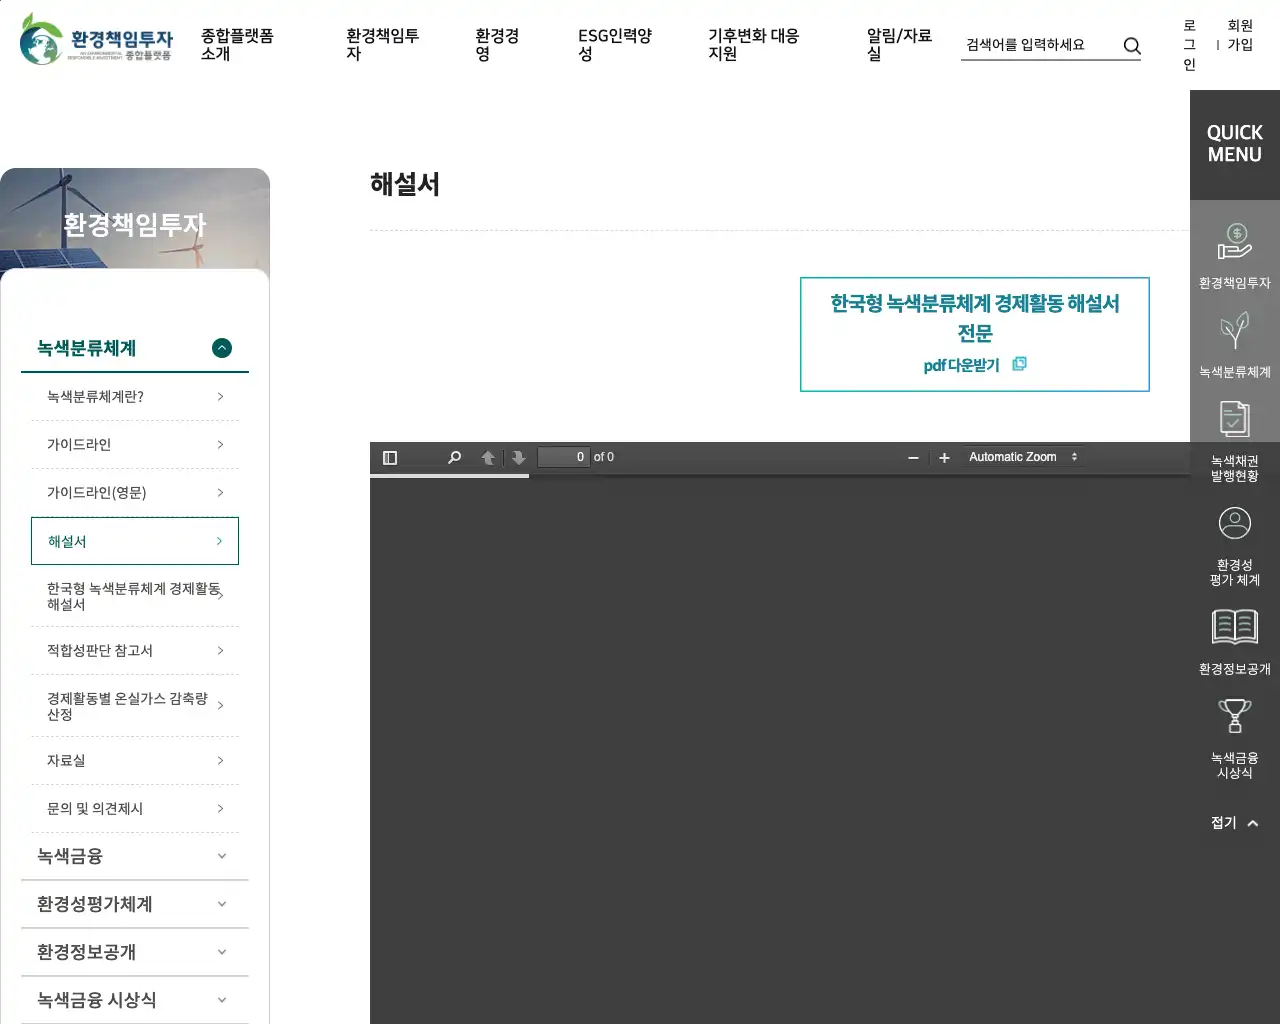Open 녹색금융 시상식 trophy icon
The image size is (1280, 1024).
click(x=1234, y=717)
